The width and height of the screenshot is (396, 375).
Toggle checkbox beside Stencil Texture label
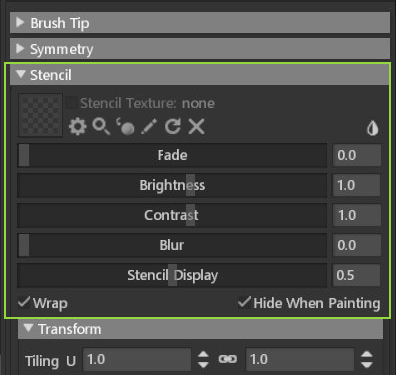(x=71, y=103)
